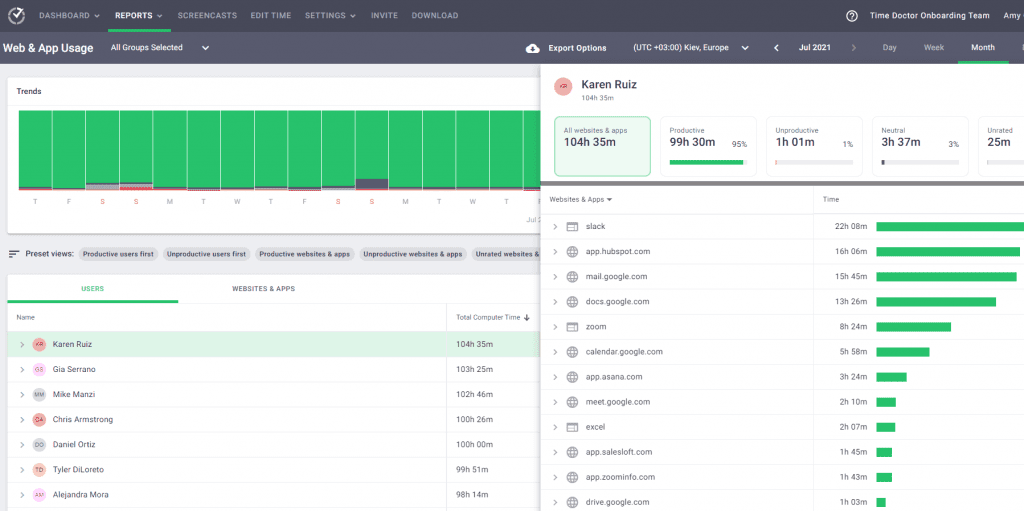Viewport: 1024px width, 511px height.
Task: Click globe icon beside meet.google.com
Action: point(572,402)
